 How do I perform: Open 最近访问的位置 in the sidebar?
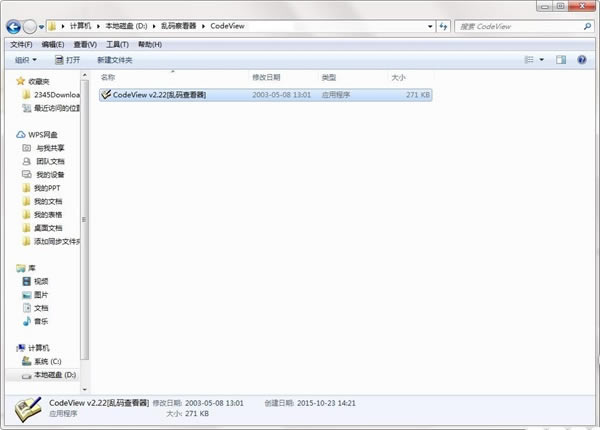pyautogui.click(x=51, y=108)
